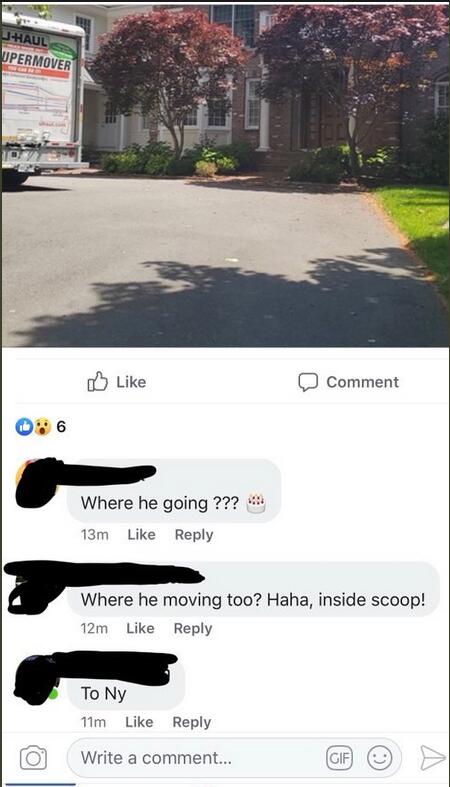Tap the thumbs-up Like icon under photo
The width and height of the screenshot is (450, 787).
tap(98, 382)
